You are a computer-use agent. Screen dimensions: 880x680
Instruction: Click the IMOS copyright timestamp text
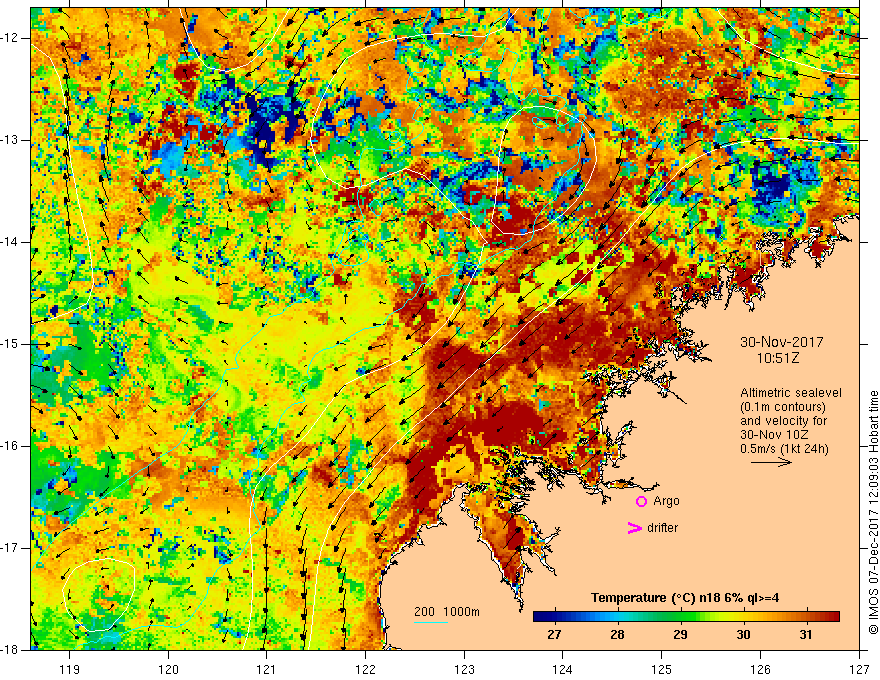873,513
